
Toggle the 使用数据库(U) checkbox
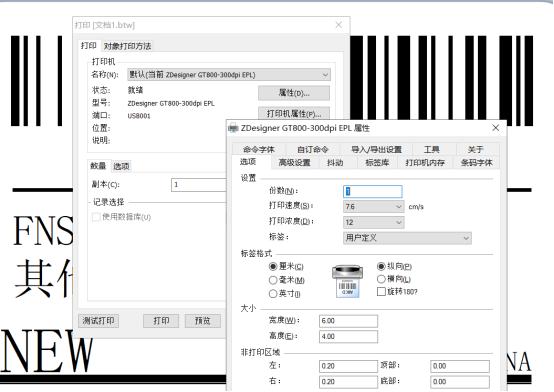(96, 217)
